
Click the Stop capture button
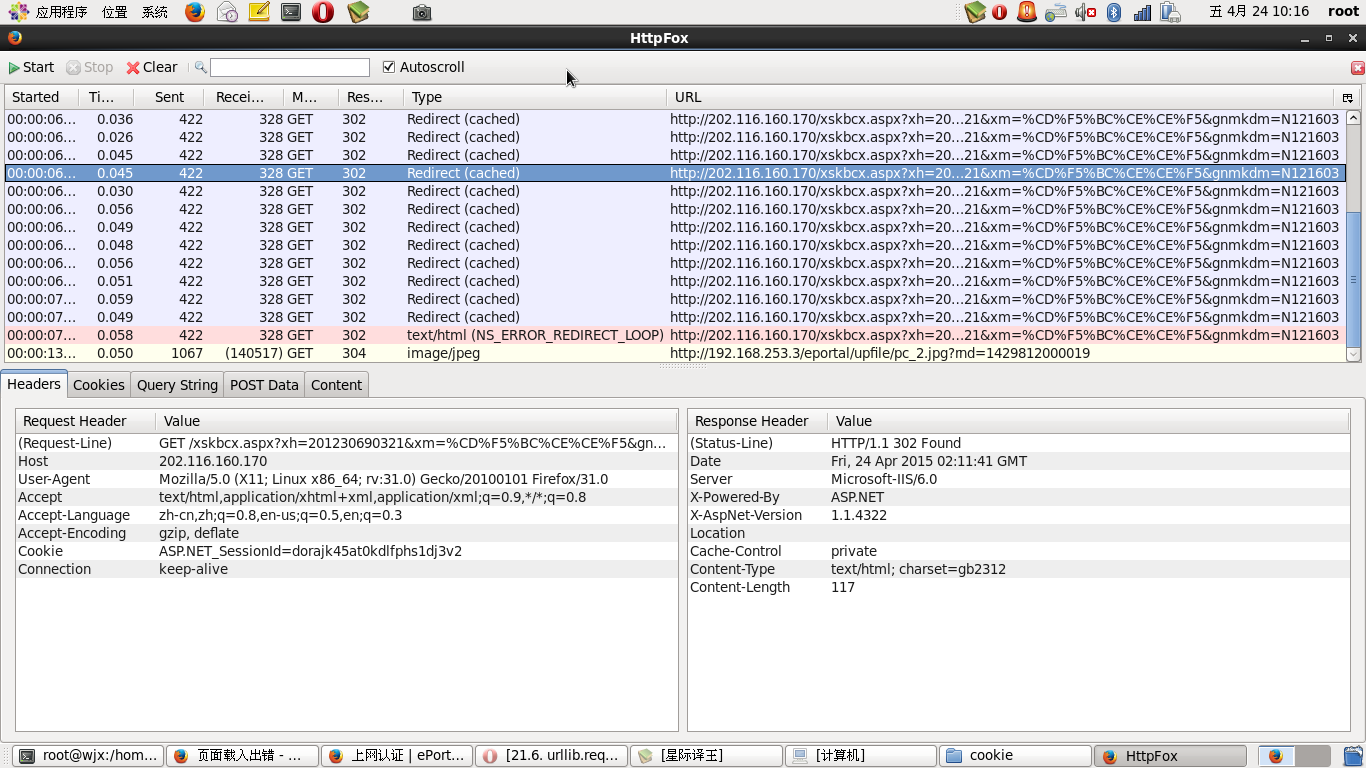pyautogui.click(x=90, y=67)
